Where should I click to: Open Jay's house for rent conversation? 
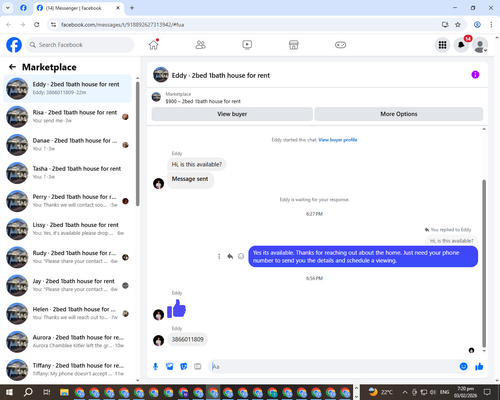coord(67,285)
